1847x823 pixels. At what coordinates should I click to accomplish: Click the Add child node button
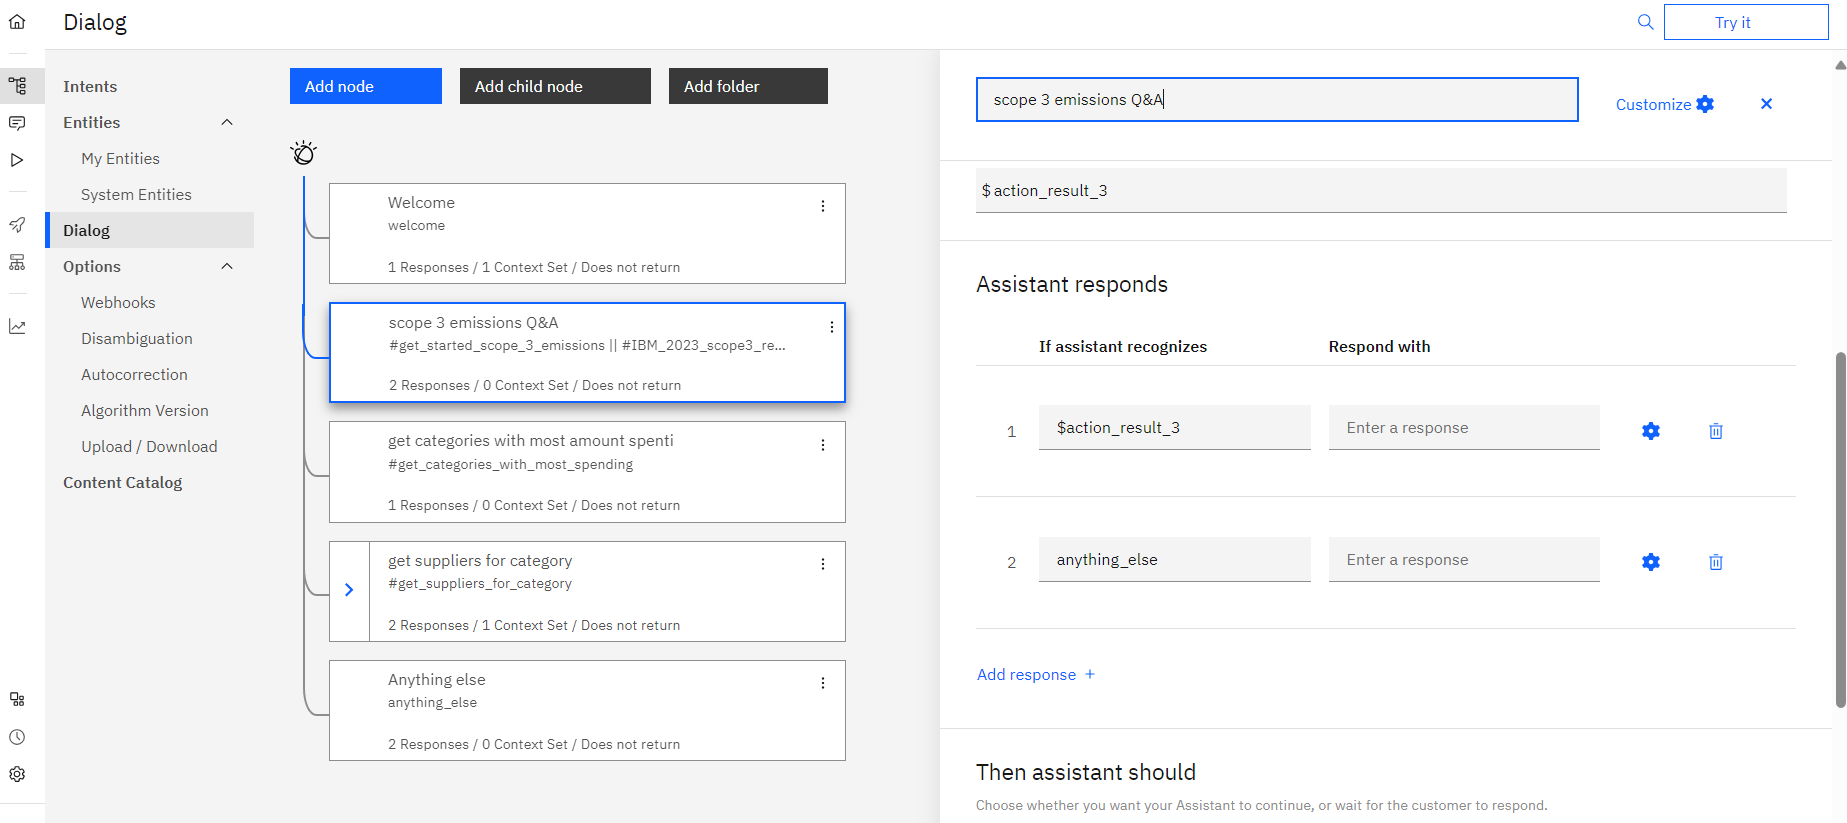(x=555, y=86)
